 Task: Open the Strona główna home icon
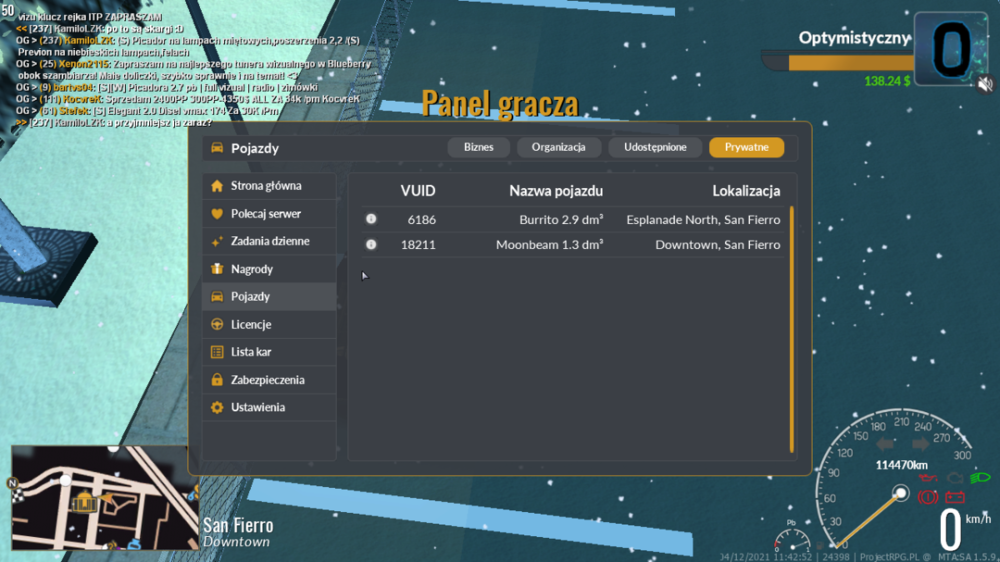click(x=217, y=186)
